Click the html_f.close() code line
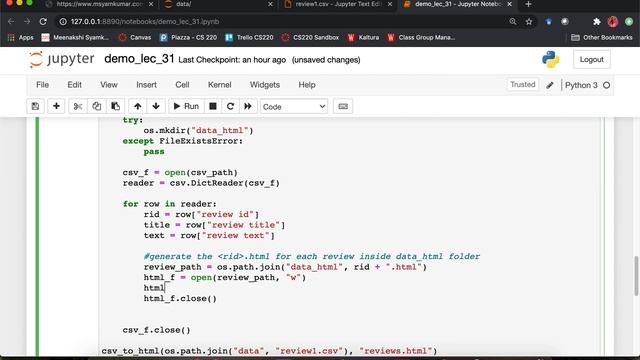 pyautogui.click(x=180, y=298)
